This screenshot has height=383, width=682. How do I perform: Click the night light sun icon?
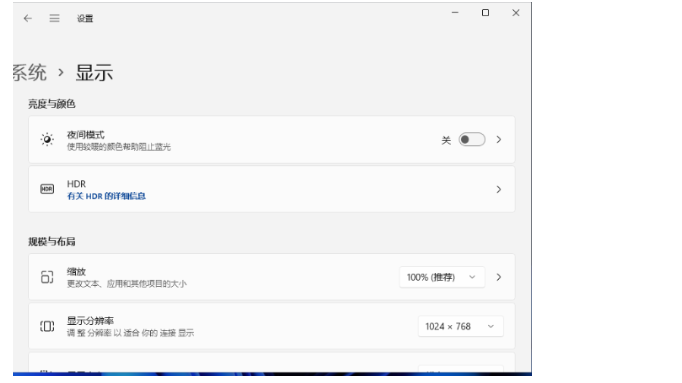point(47,140)
